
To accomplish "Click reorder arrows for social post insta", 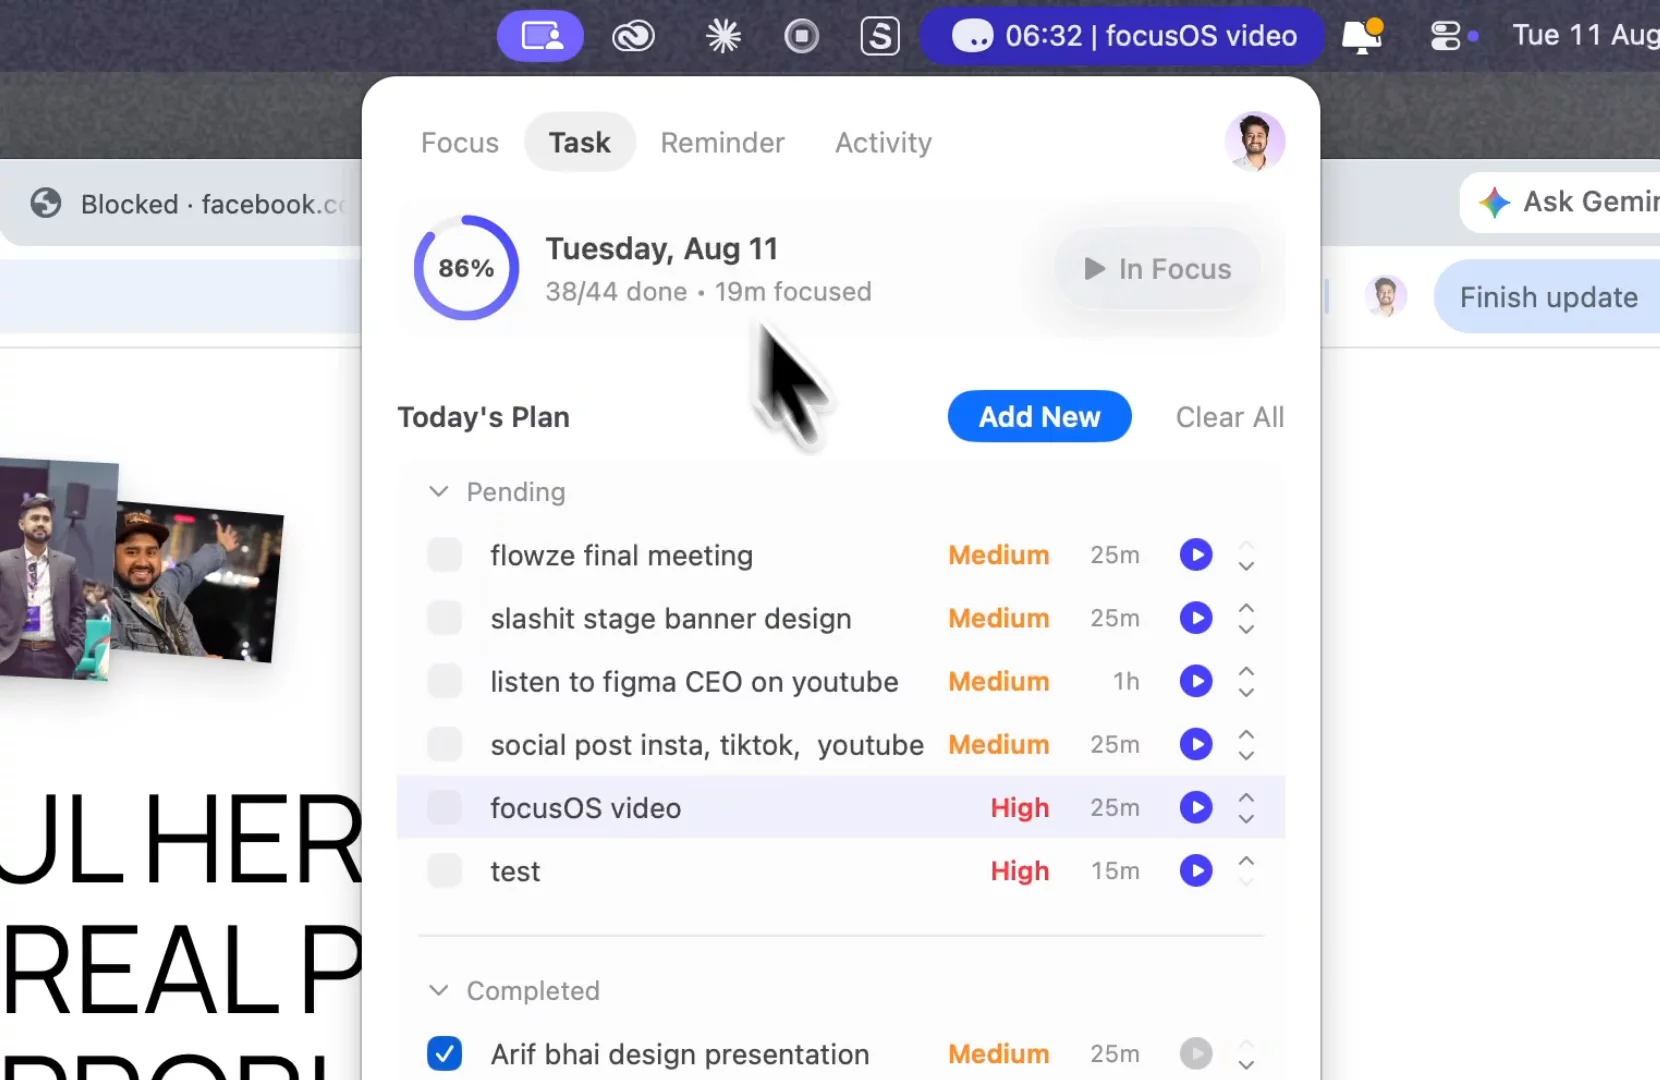I will (x=1246, y=744).
